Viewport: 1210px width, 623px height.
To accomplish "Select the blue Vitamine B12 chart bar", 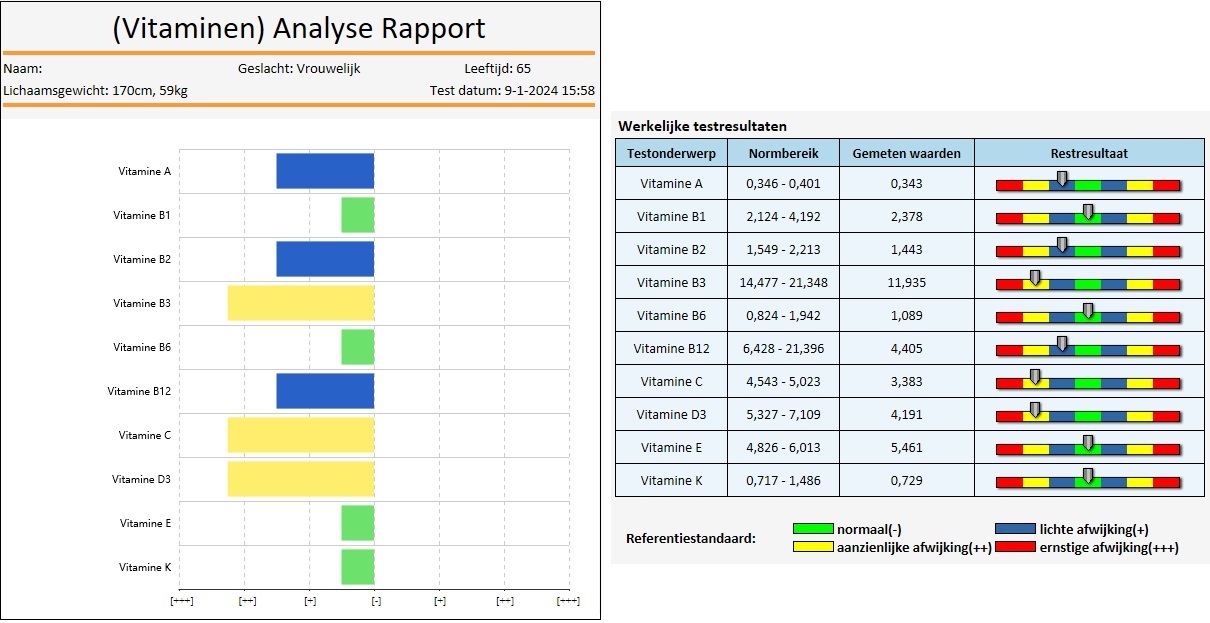I will pyautogui.click(x=324, y=391).
